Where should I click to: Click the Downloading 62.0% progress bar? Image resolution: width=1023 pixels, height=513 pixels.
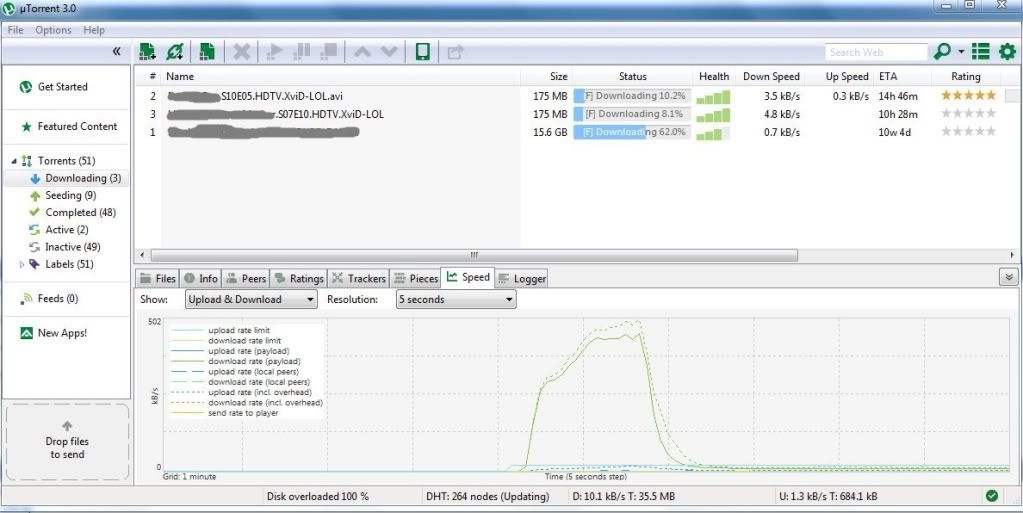(632, 132)
